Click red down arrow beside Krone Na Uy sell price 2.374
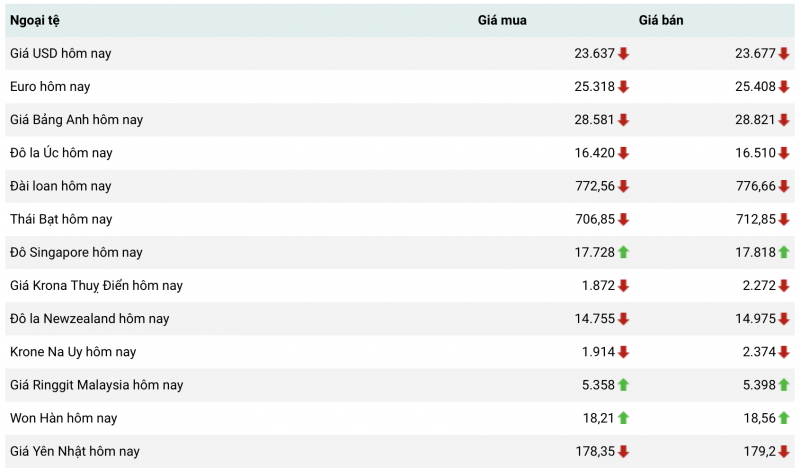Viewport: 800px width, 469px height. [x=784, y=352]
